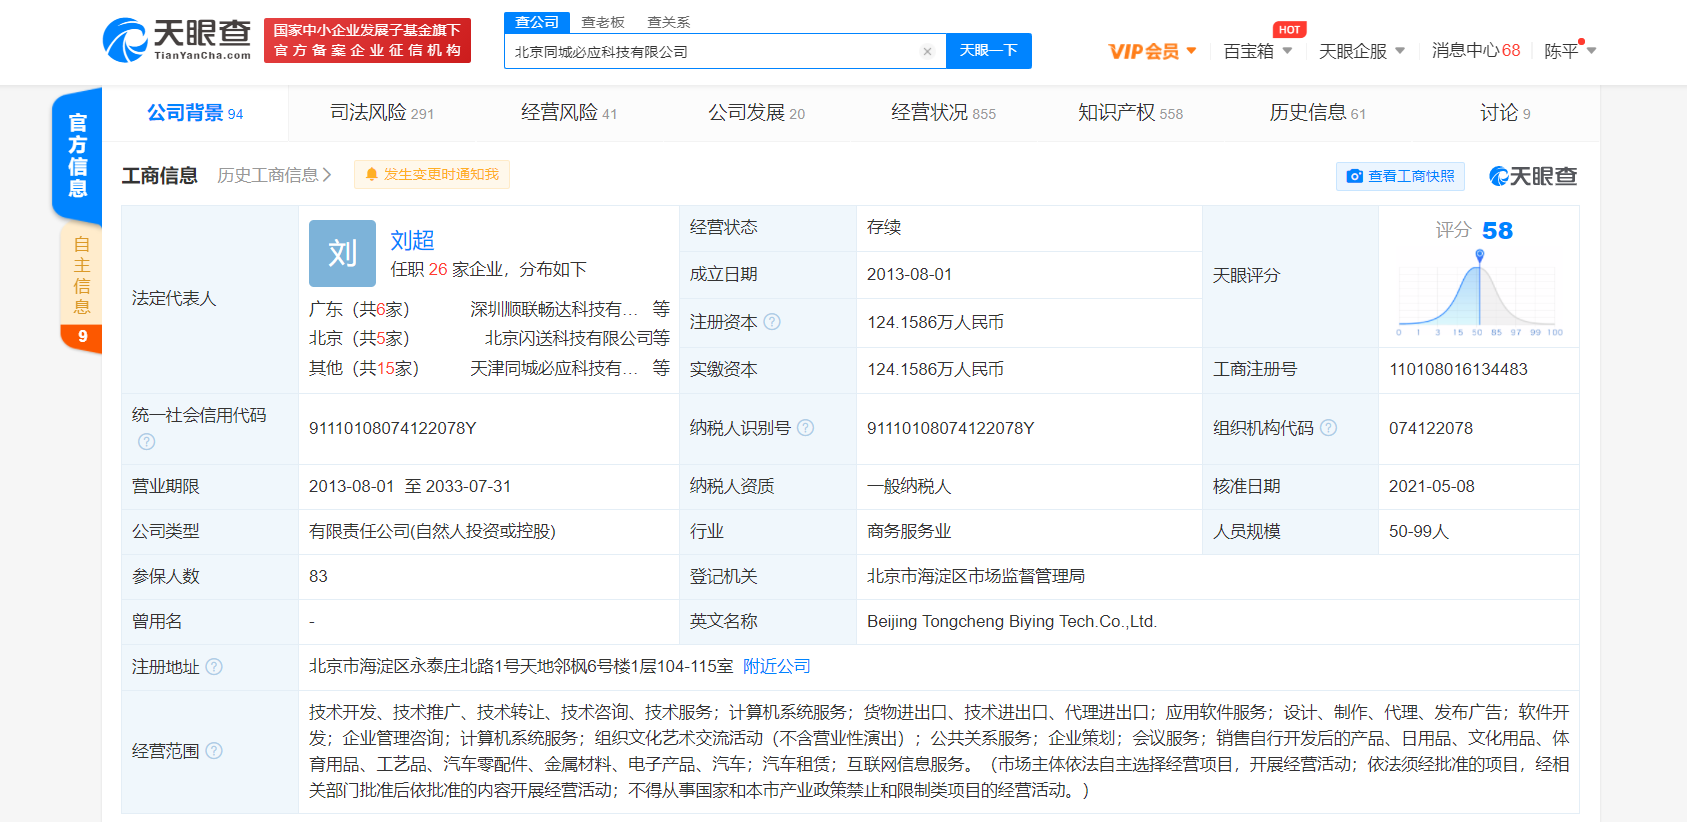1687x822 pixels.
Task: Switch to the 查公司 search tab
Action: click(x=537, y=22)
